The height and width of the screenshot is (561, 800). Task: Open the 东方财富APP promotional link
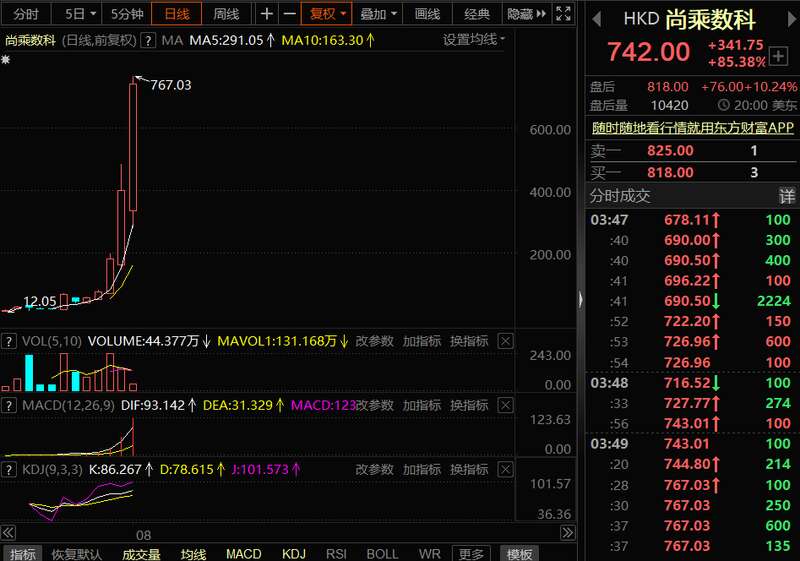(692, 128)
